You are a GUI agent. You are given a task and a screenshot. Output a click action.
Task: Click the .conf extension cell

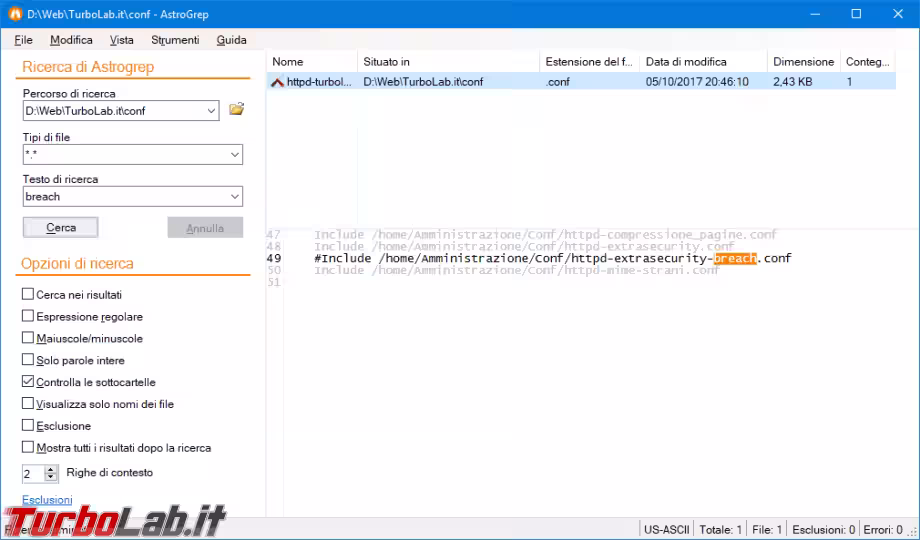point(557,82)
